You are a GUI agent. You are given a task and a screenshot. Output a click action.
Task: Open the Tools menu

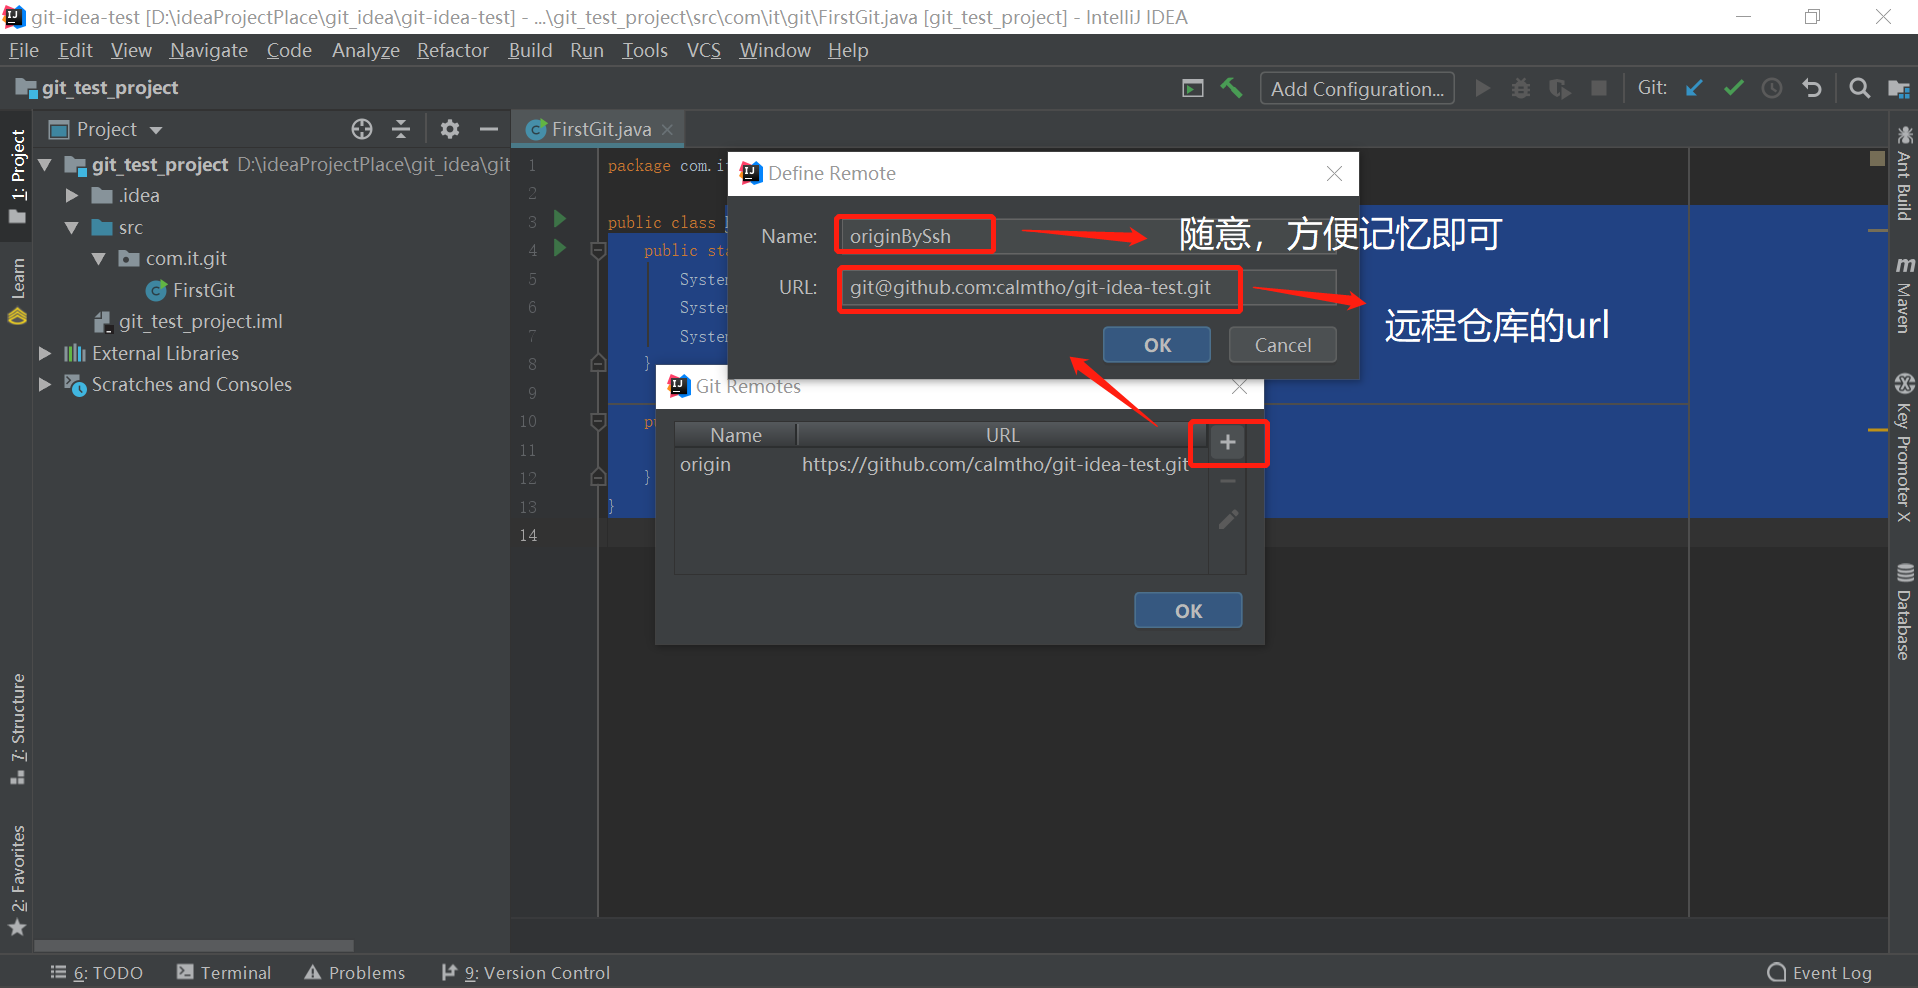645,50
